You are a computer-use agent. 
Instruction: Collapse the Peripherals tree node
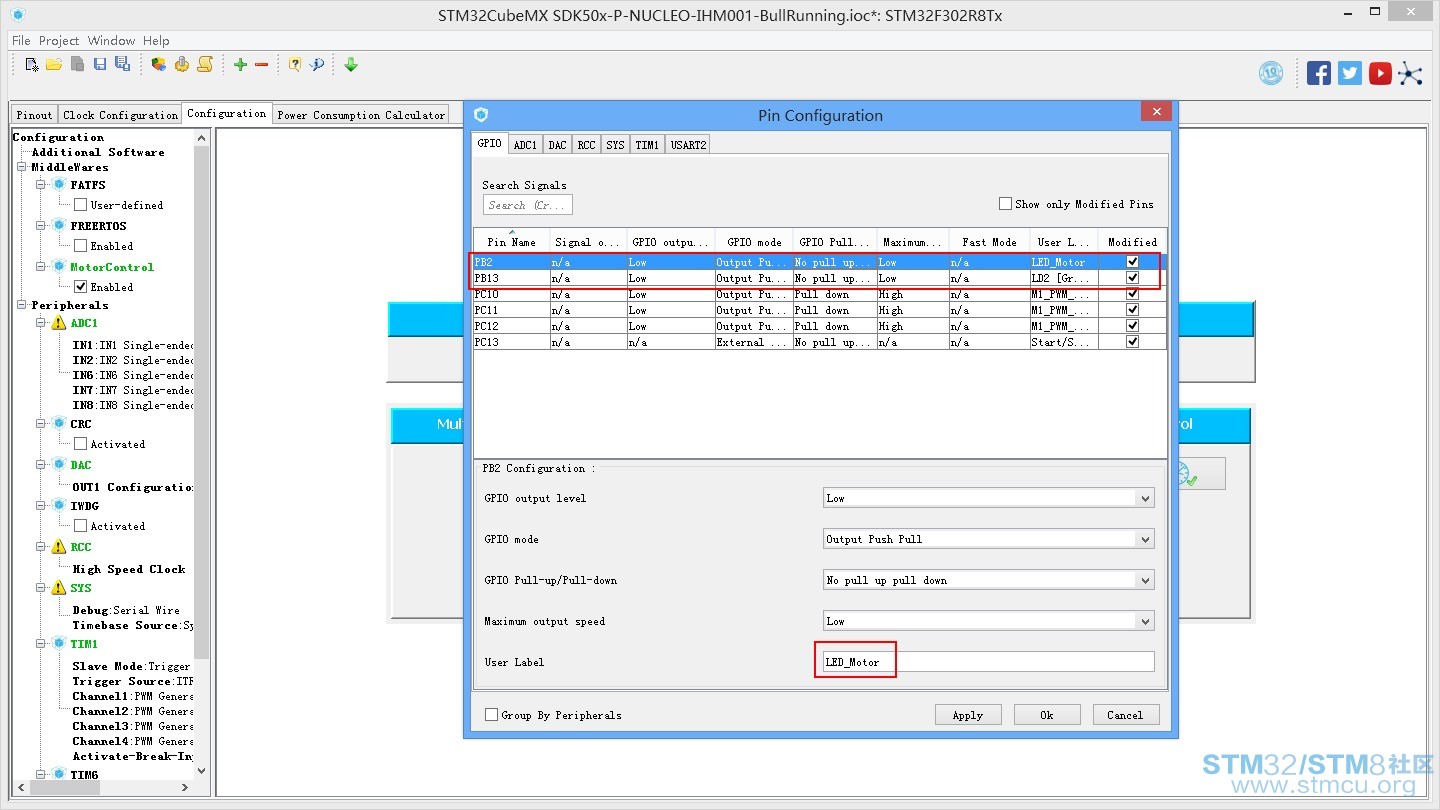click(22, 305)
